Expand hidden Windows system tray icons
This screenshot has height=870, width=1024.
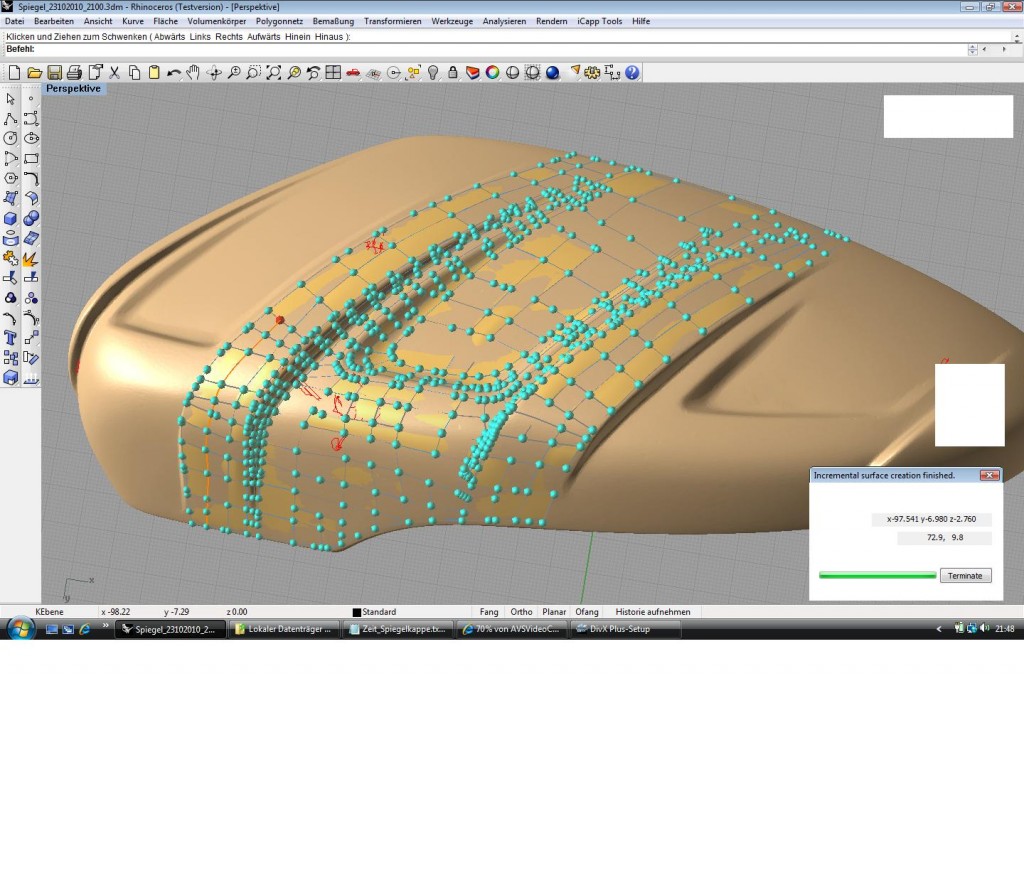click(x=938, y=629)
